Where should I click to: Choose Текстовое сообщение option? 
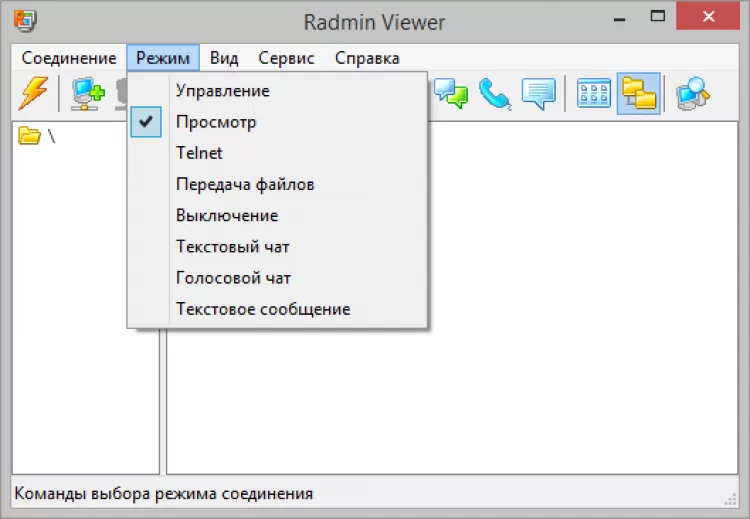(277, 309)
